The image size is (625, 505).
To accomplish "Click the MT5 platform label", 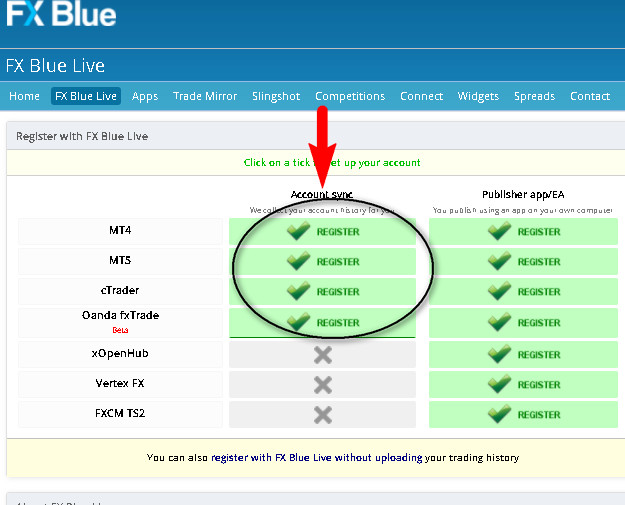I will pyautogui.click(x=120, y=260).
